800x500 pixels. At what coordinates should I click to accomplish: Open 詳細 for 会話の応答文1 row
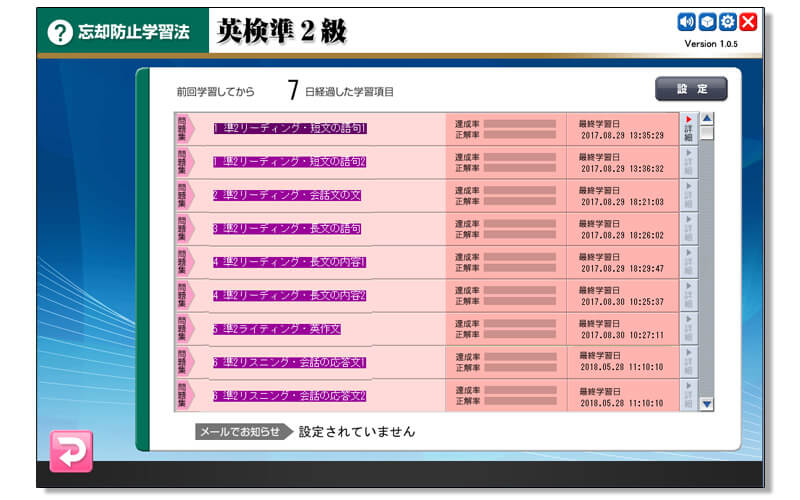(688, 362)
